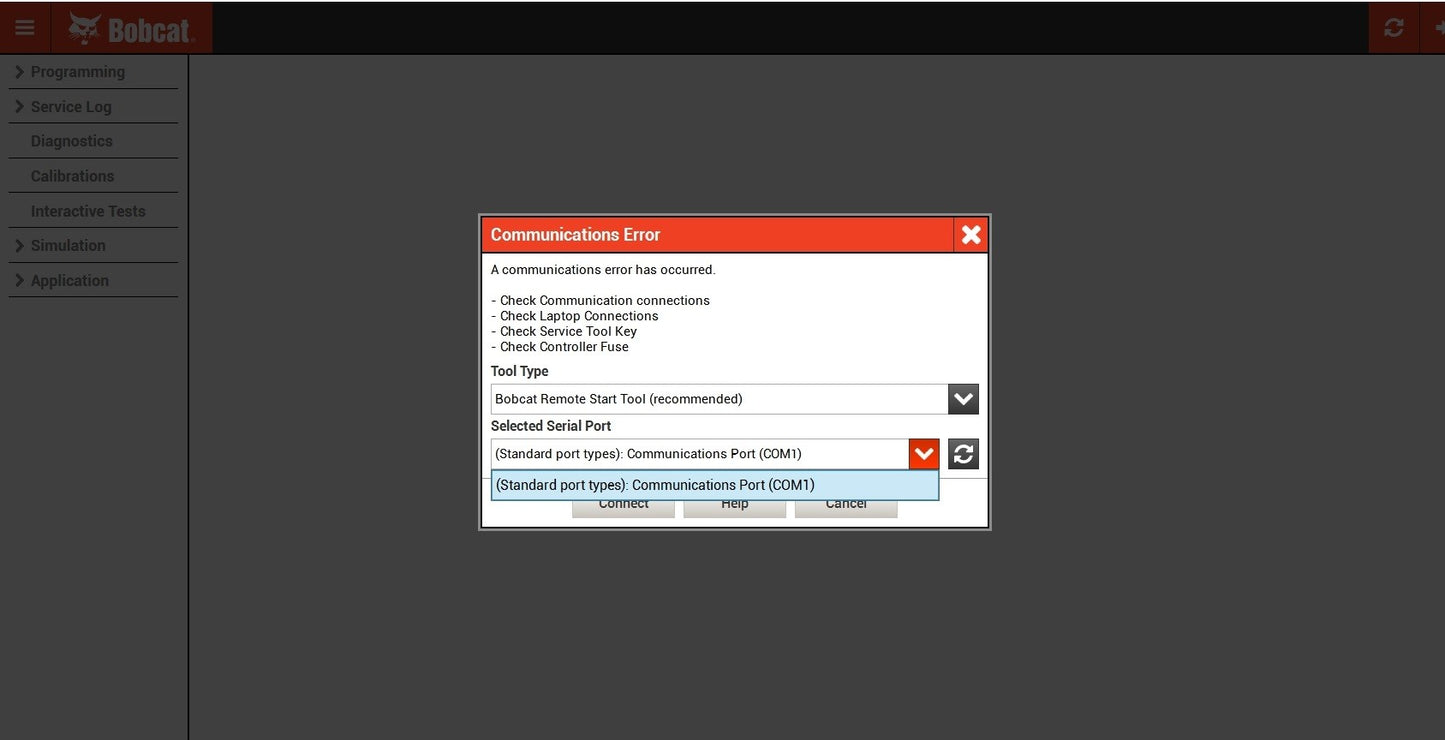1445x740 pixels.
Task: Click the Cancel button
Action: tap(846, 506)
